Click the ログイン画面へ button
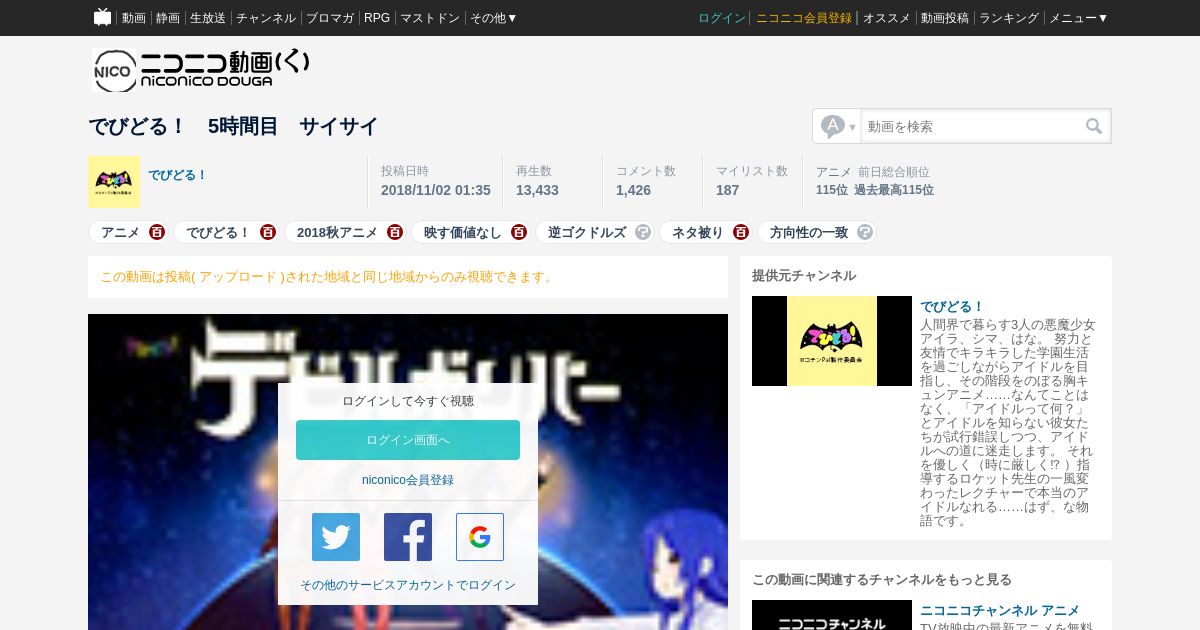This screenshot has height=630, width=1200. (x=408, y=440)
